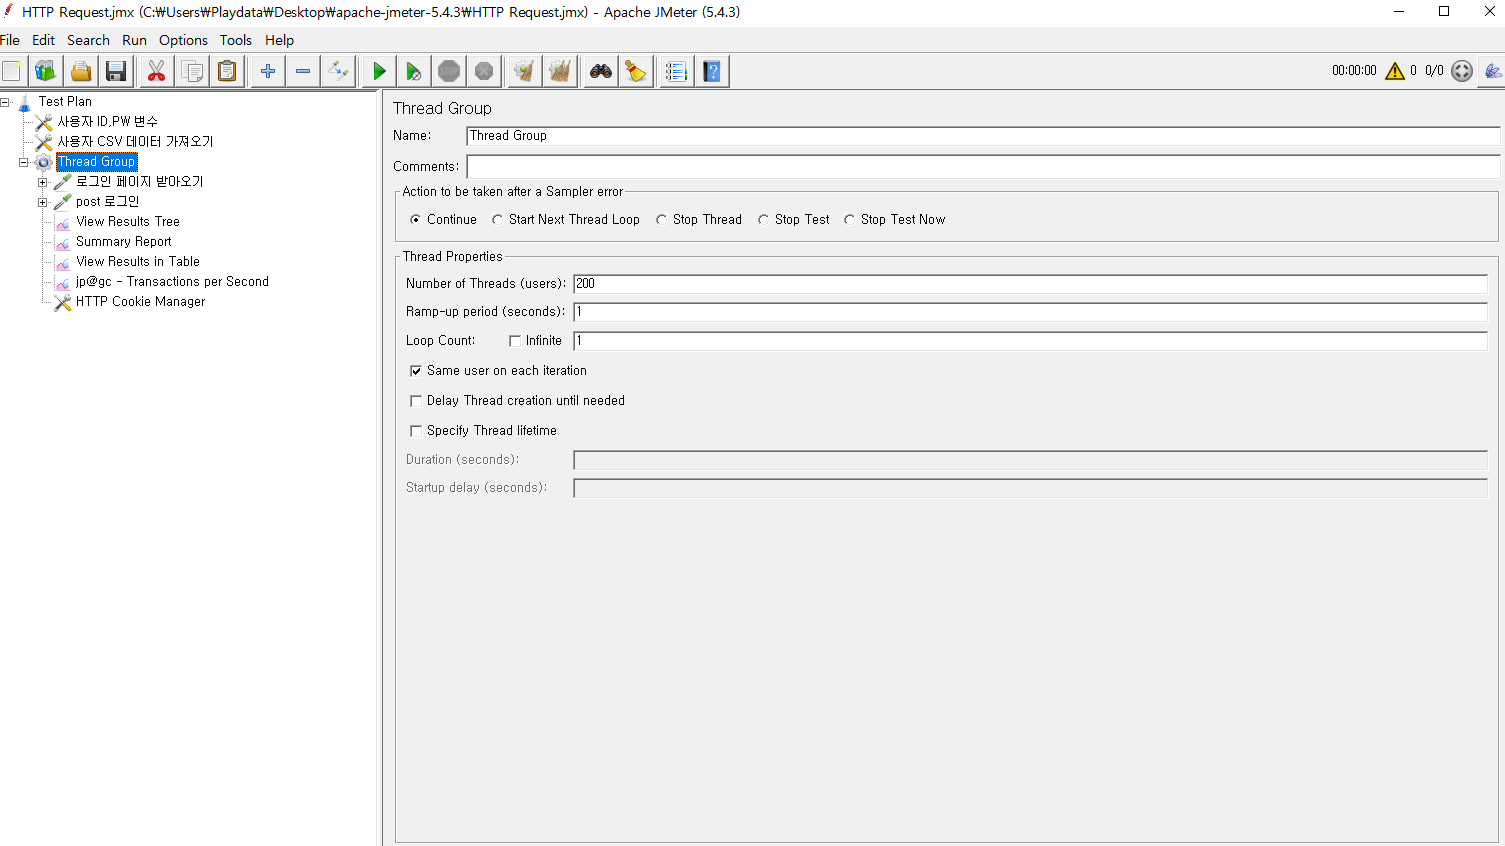This screenshot has width=1505, height=846.
Task: Click the Open file folder icon
Action: 81,71
